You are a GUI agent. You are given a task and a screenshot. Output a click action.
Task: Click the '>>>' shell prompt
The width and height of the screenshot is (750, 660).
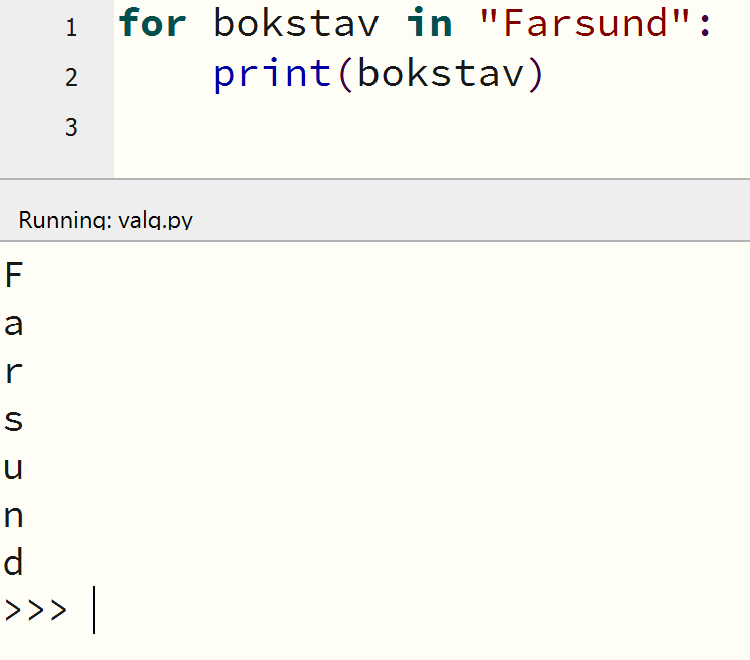click(36, 610)
